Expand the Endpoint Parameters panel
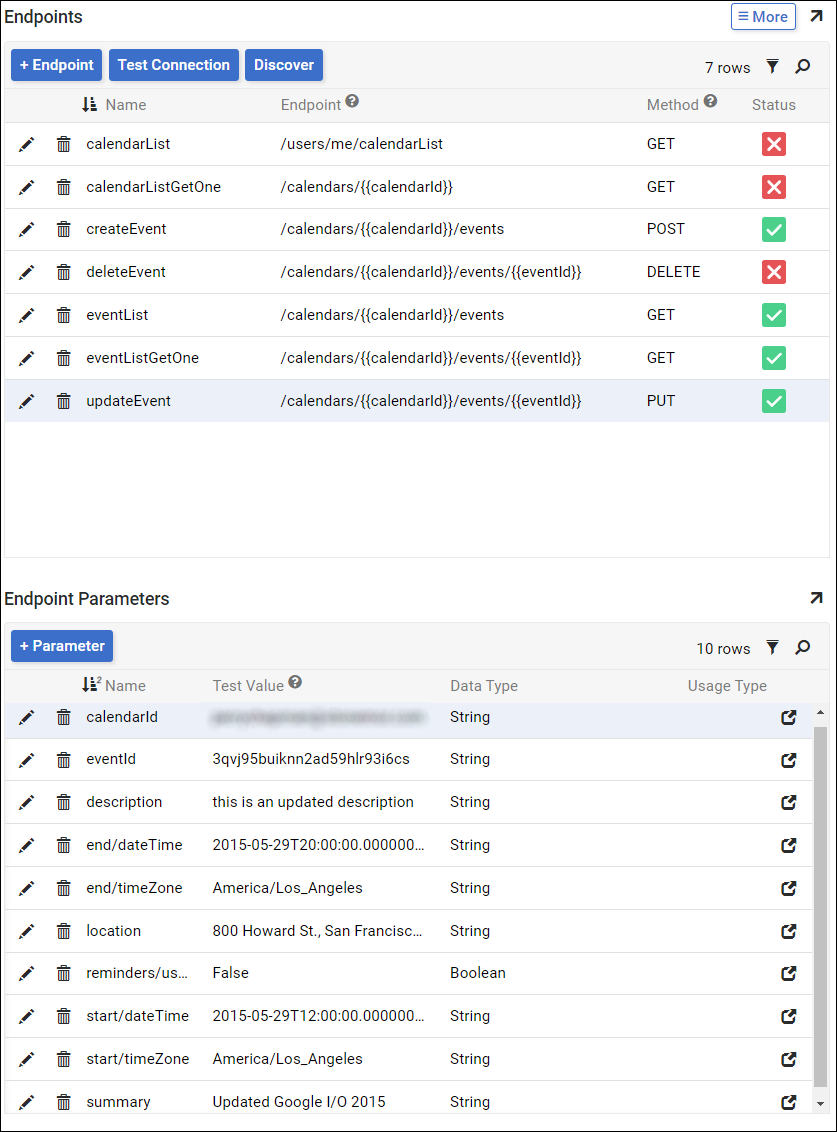Image resolution: width=837 pixels, height=1132 pixels. coord(816,598)
